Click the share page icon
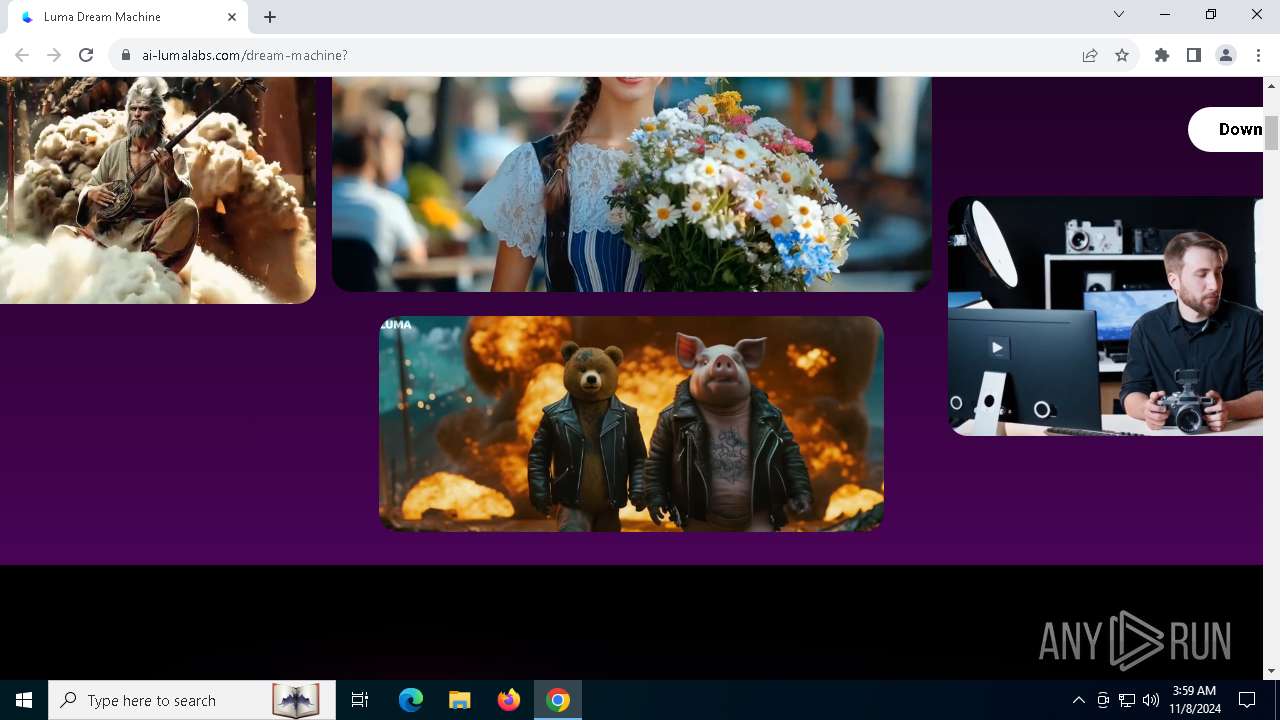The image size is (1280, 720). pyautogui.click(x=1090, y=55)
